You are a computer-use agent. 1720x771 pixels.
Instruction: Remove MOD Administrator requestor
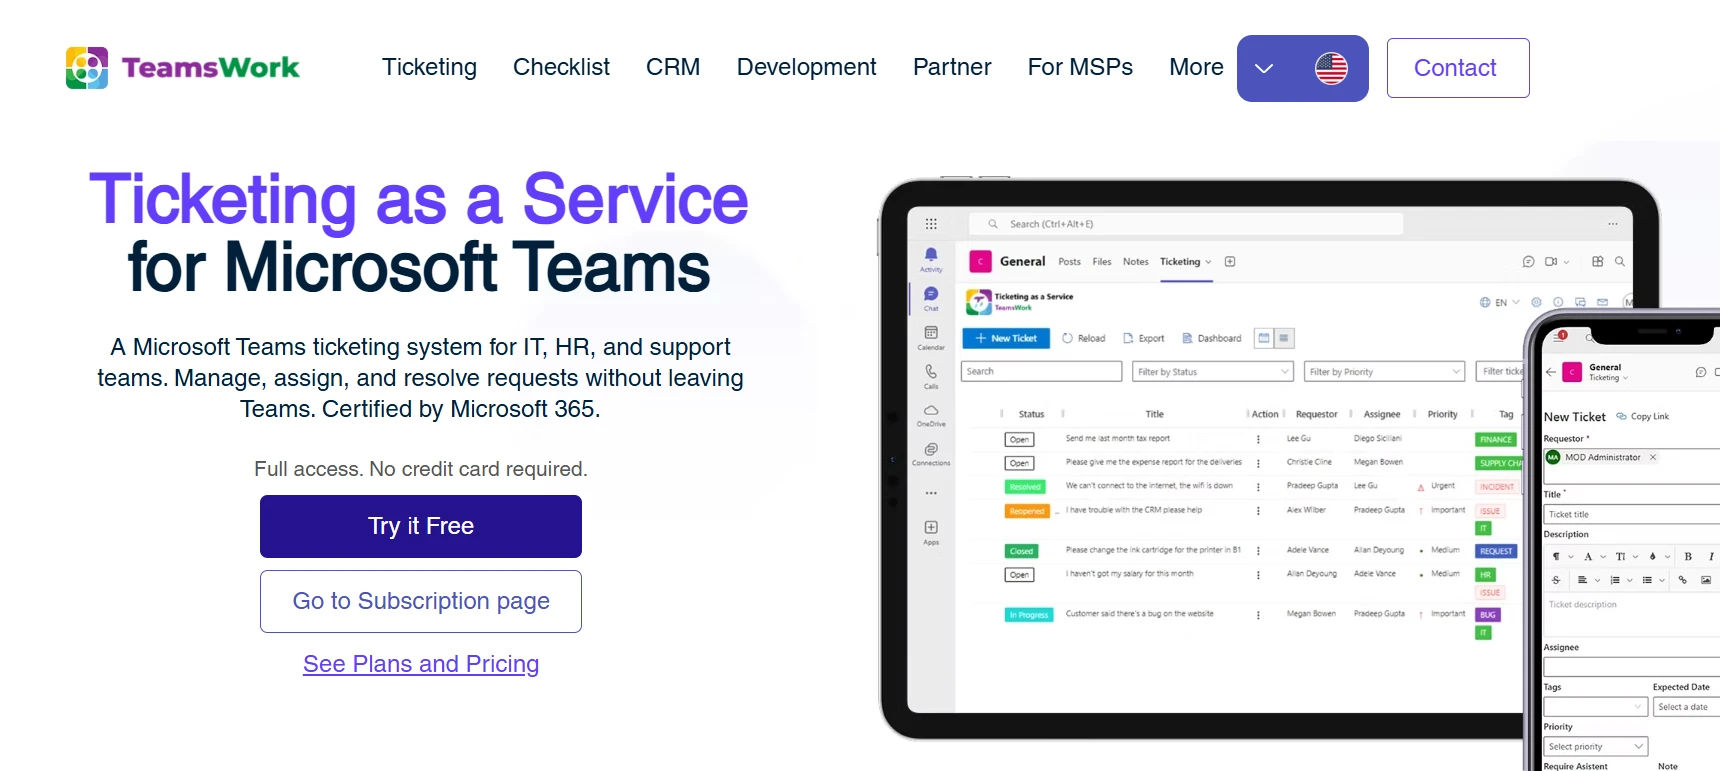click(x=1653, y=457)
